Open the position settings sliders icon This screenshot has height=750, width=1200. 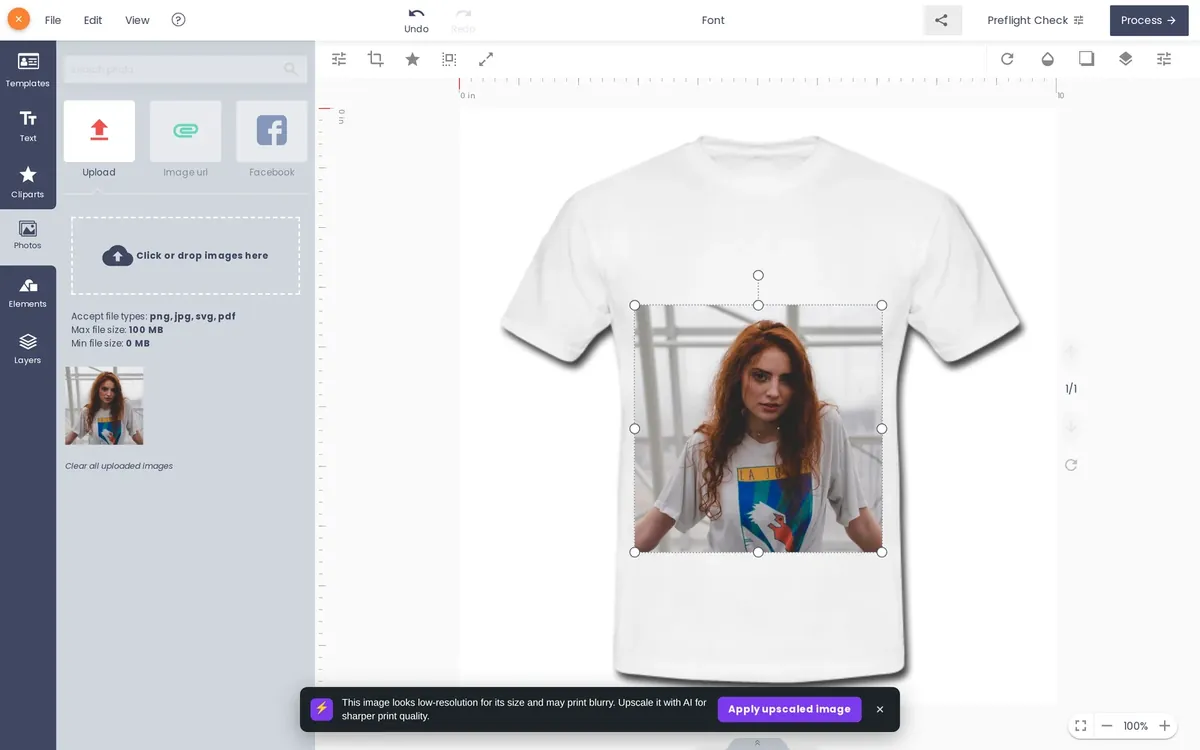tap(1164, 59)
